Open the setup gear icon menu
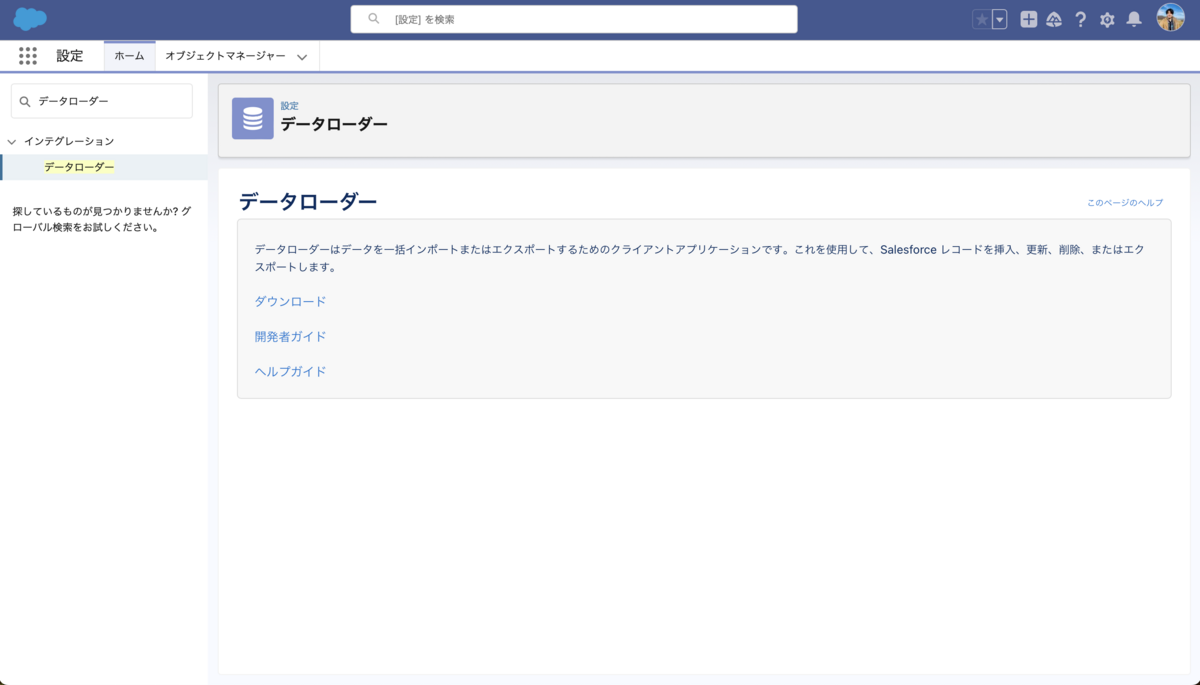Screen dimensions: 1200x685 pyautogui.click(x=1107, y=19)
